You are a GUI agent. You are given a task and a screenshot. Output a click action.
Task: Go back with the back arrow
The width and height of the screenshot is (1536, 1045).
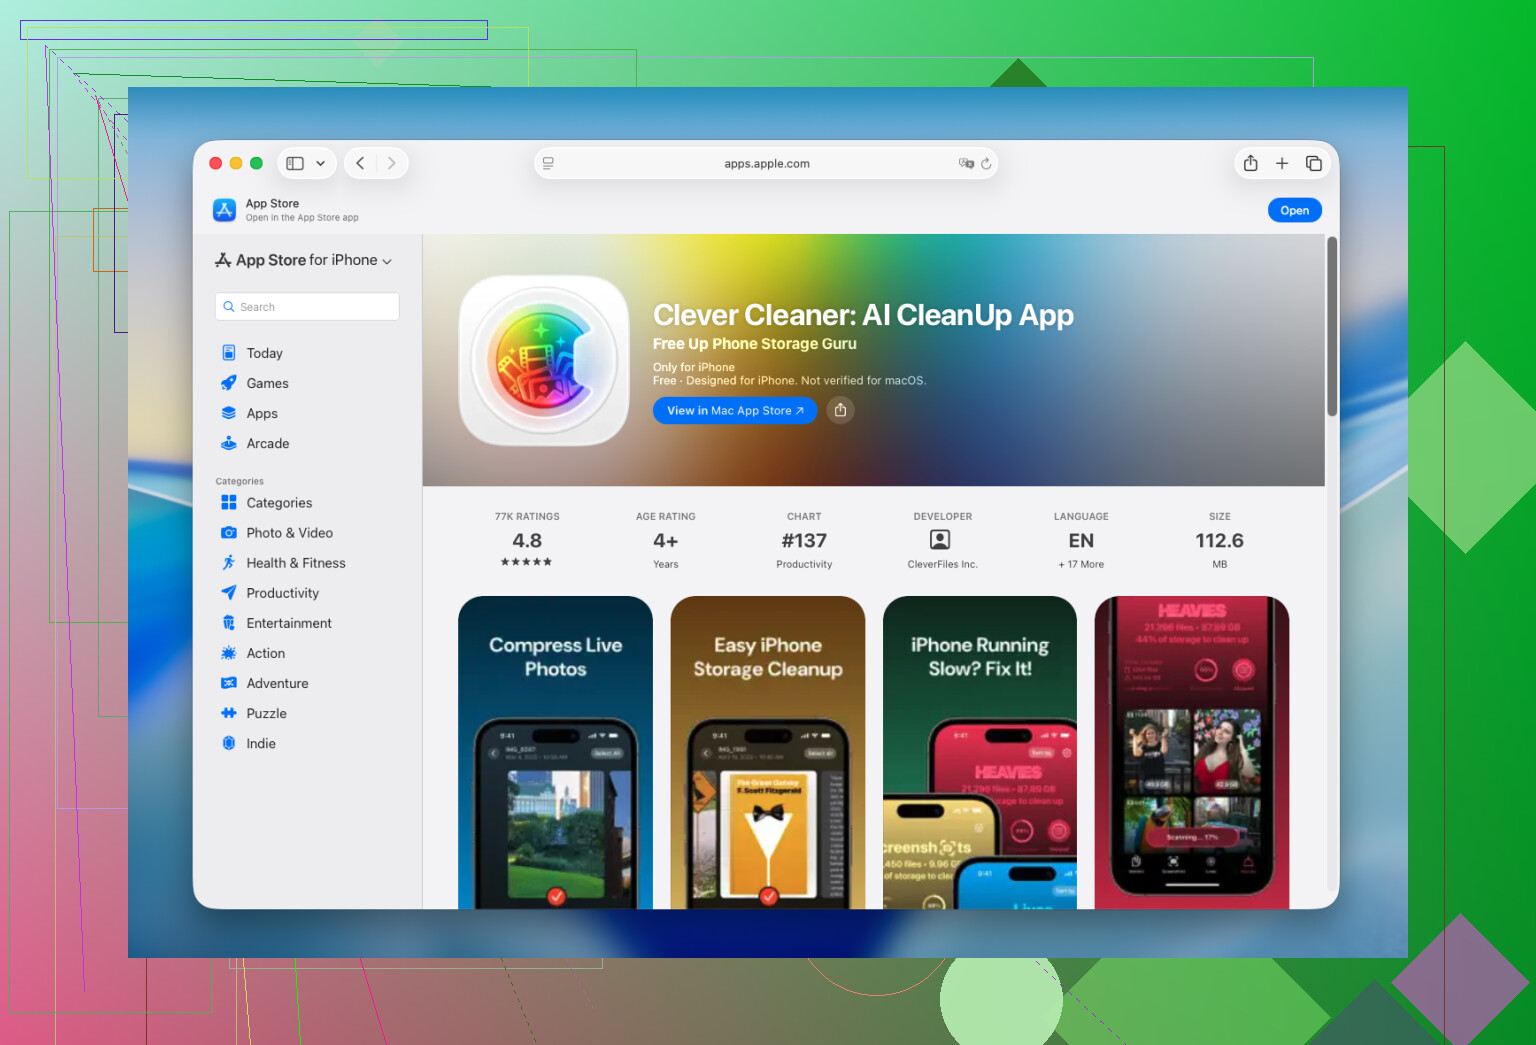[360, 163]
